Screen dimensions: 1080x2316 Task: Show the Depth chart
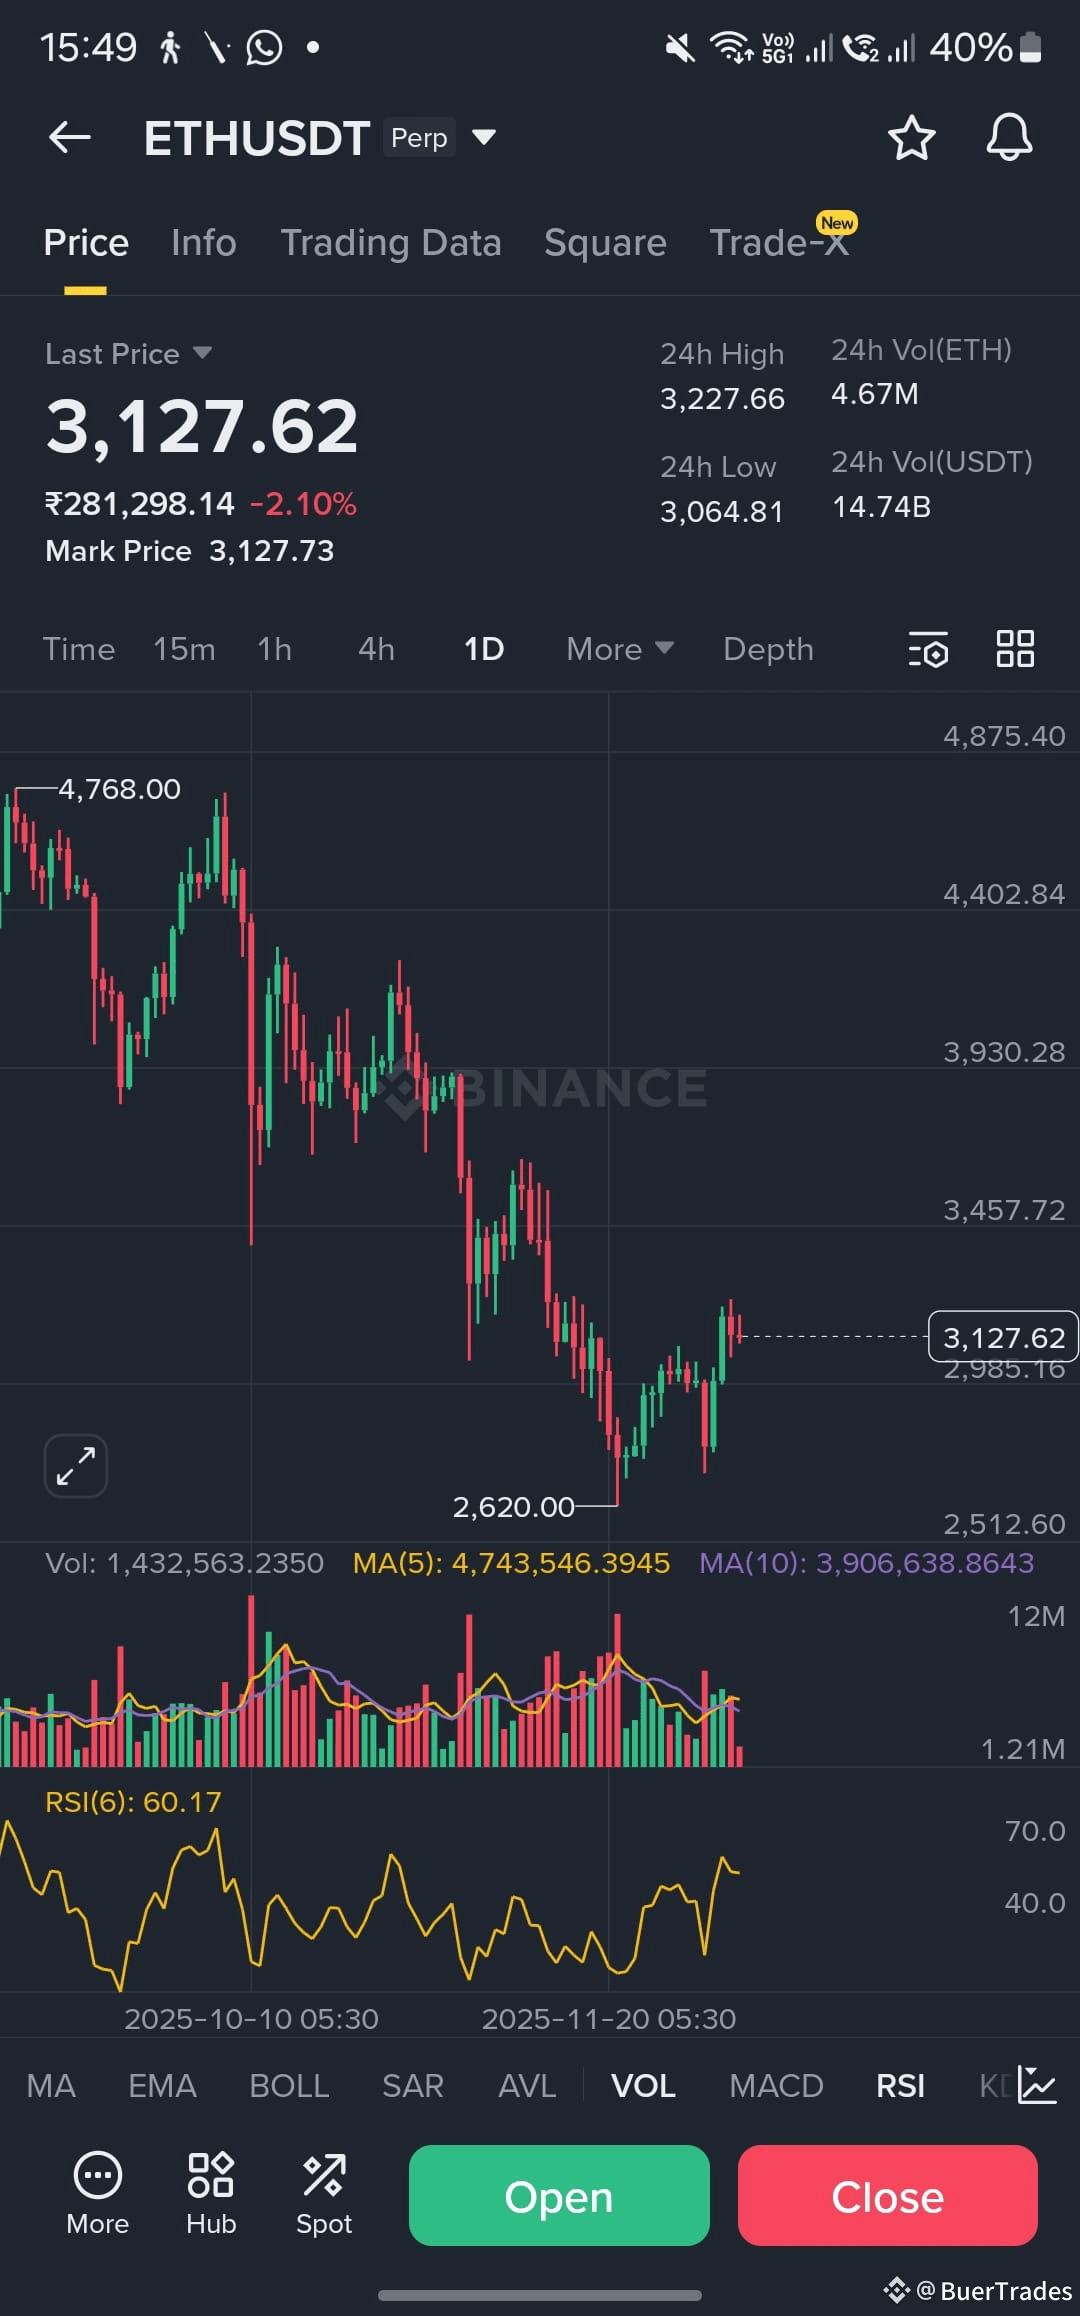click(768, 649)
